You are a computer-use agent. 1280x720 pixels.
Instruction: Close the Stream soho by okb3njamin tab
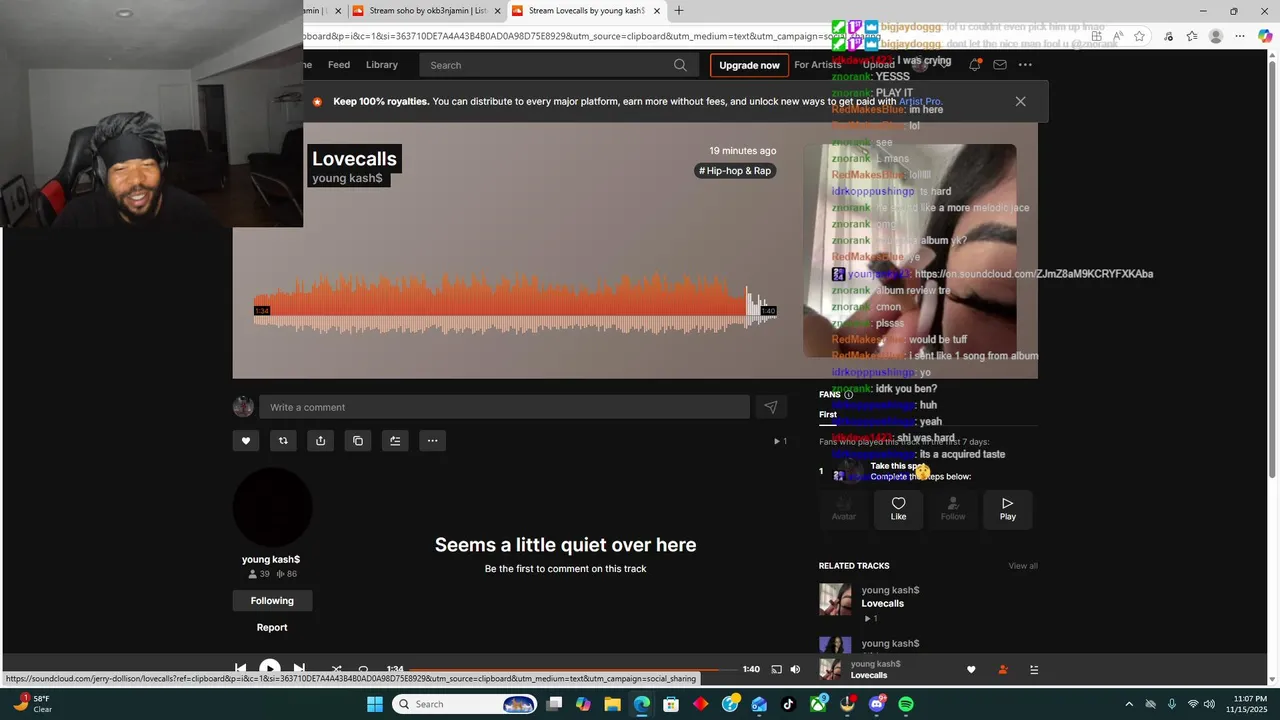tap(497, 11)
